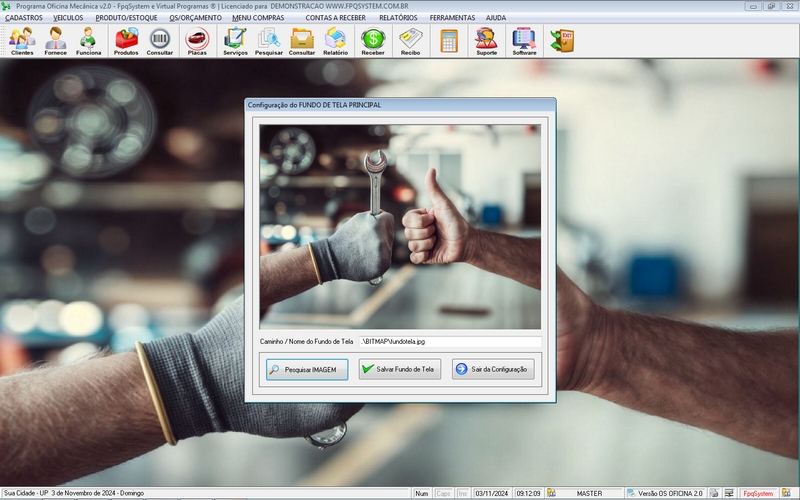Click the Caminho / Nome path field

tap(449, 341)
